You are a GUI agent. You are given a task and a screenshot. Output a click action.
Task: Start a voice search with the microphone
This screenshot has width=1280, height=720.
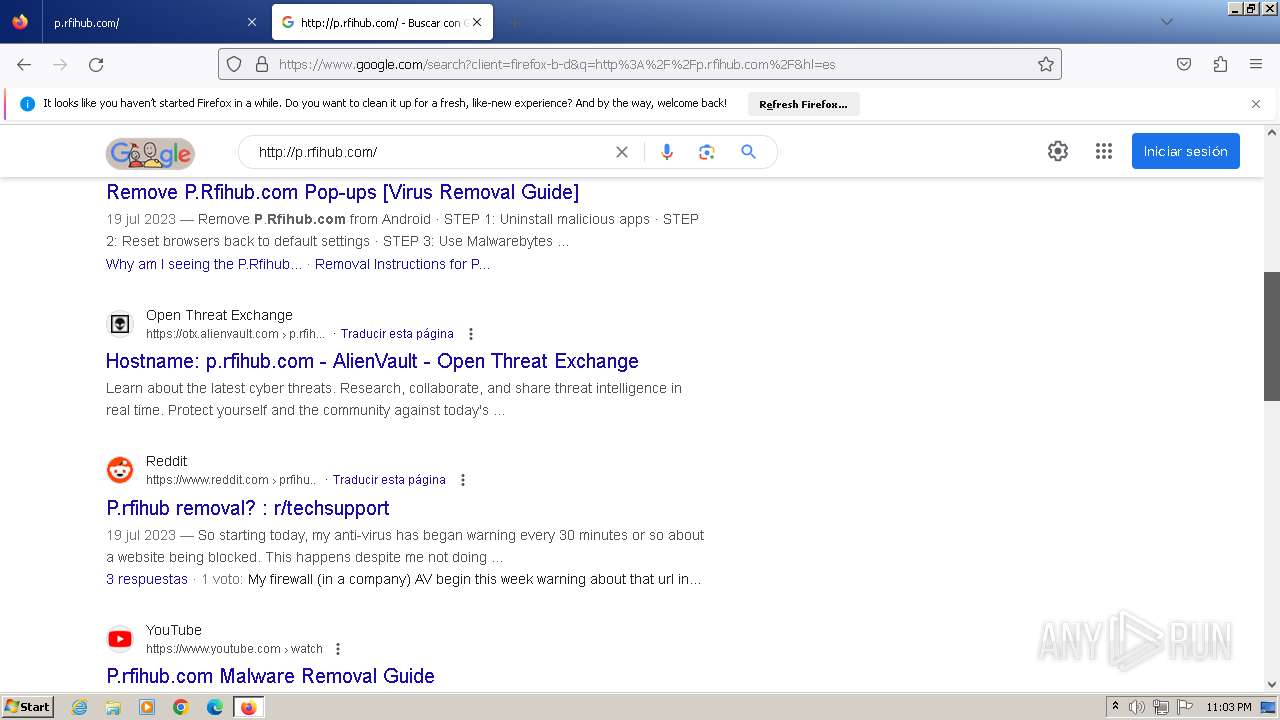pyautogui.click(x=667, y=152)
